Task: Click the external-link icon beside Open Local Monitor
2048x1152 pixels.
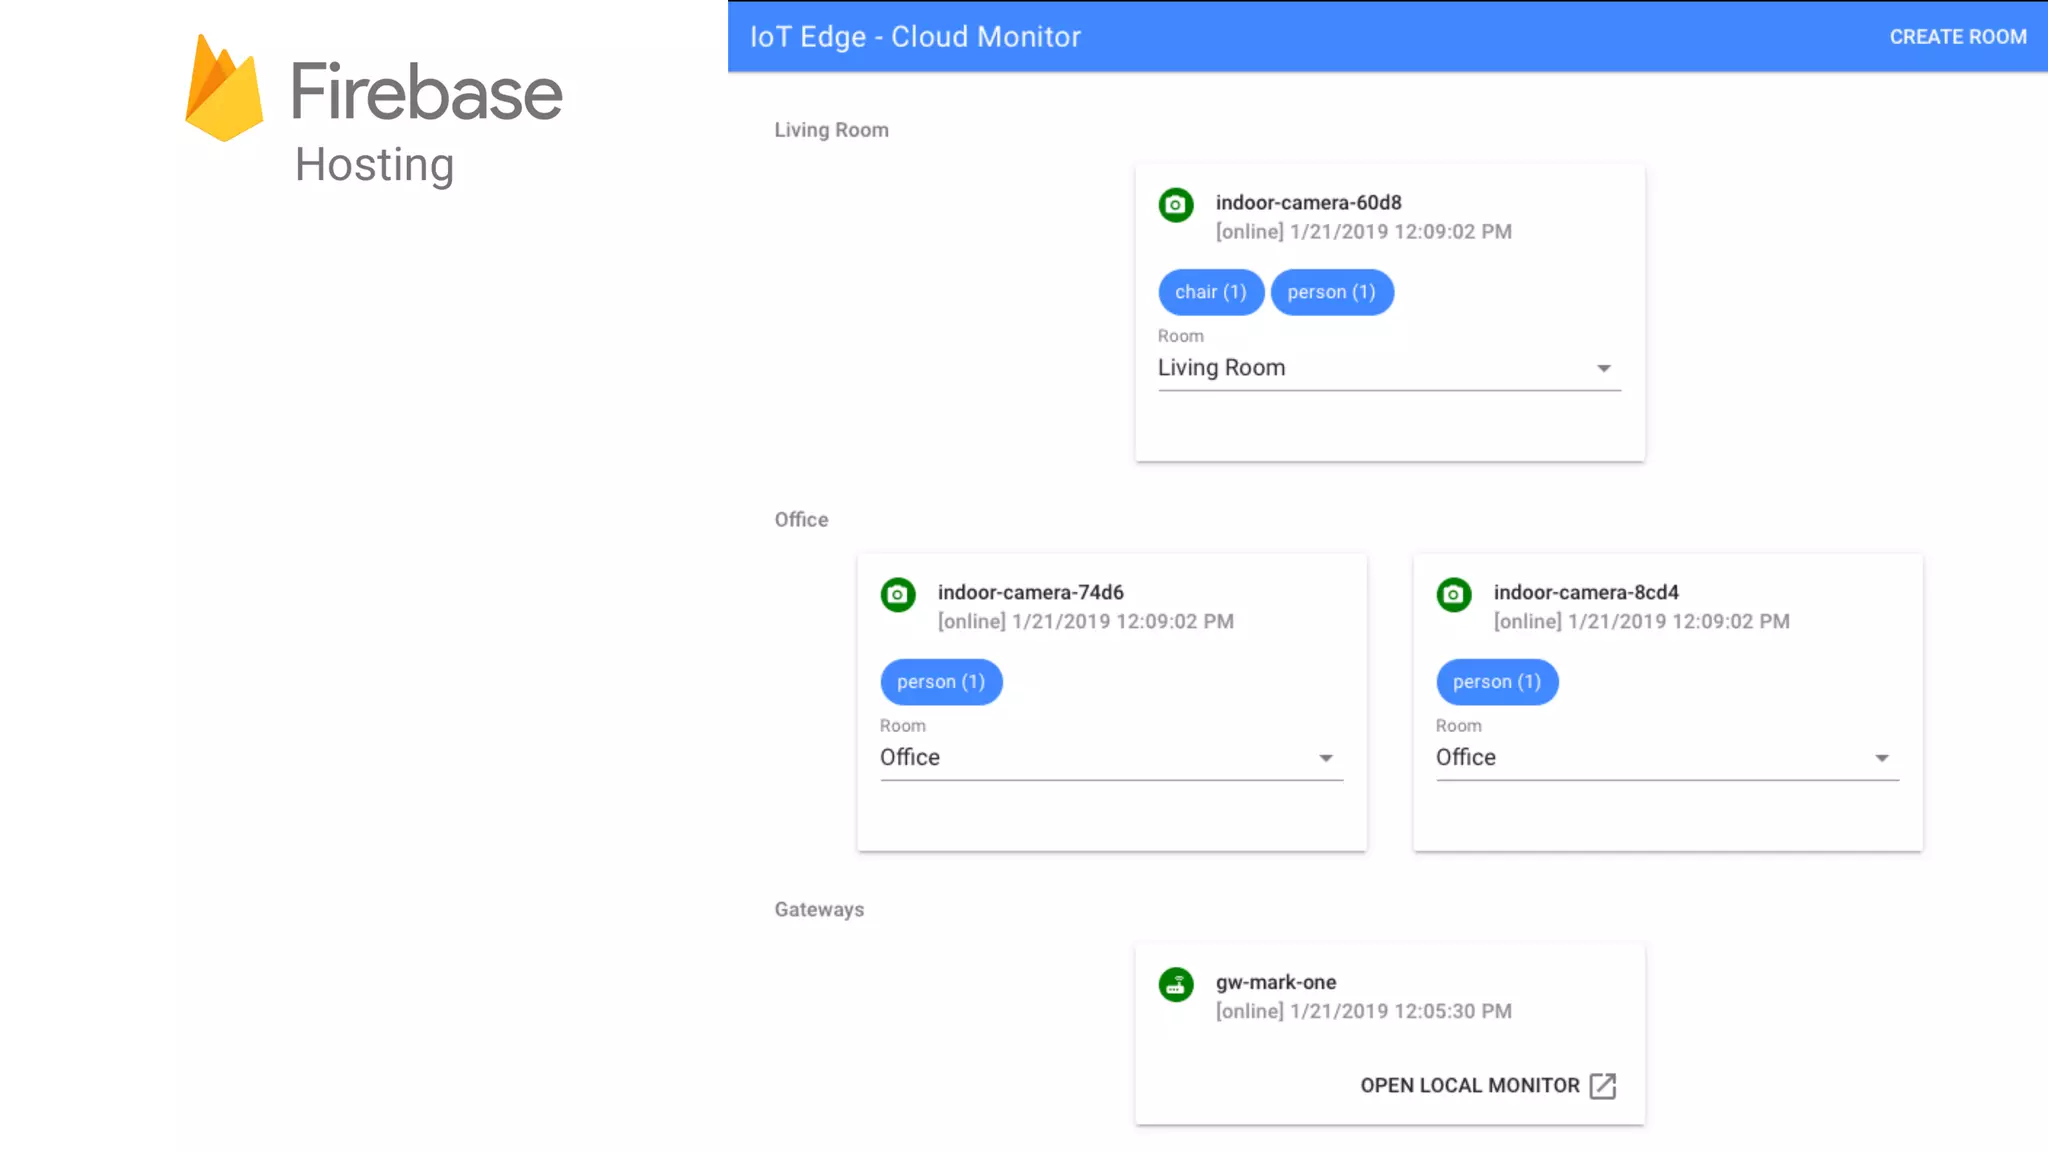Action: (x=1602, y=1086)
